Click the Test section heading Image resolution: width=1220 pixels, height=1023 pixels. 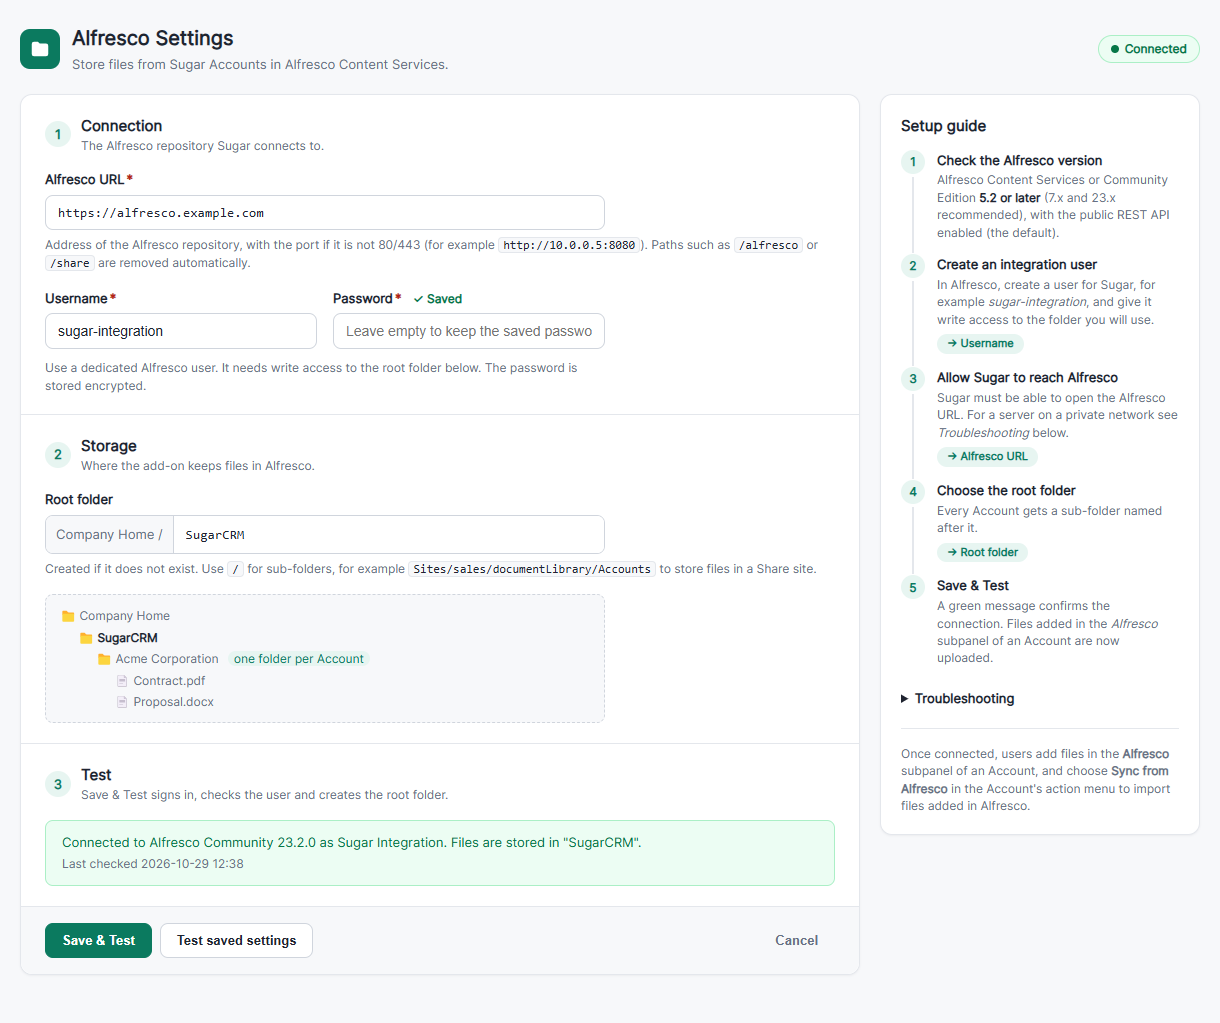click(x=96, y=775)
